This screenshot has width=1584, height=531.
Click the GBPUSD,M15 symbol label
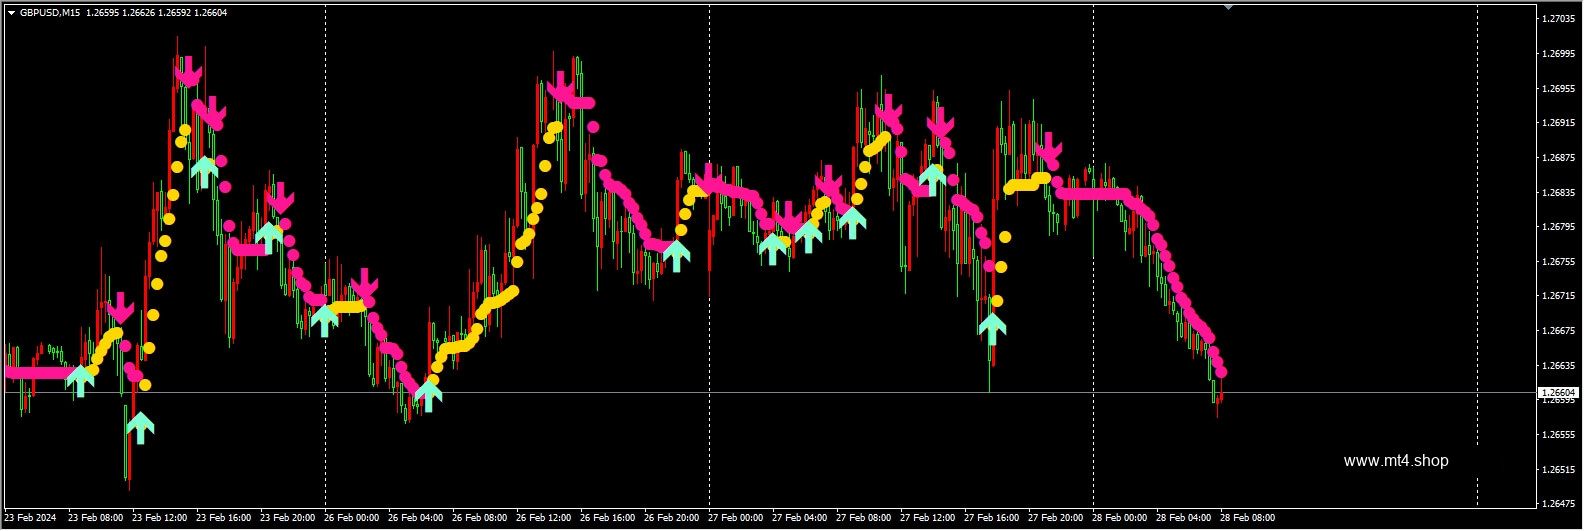[50, 13]
